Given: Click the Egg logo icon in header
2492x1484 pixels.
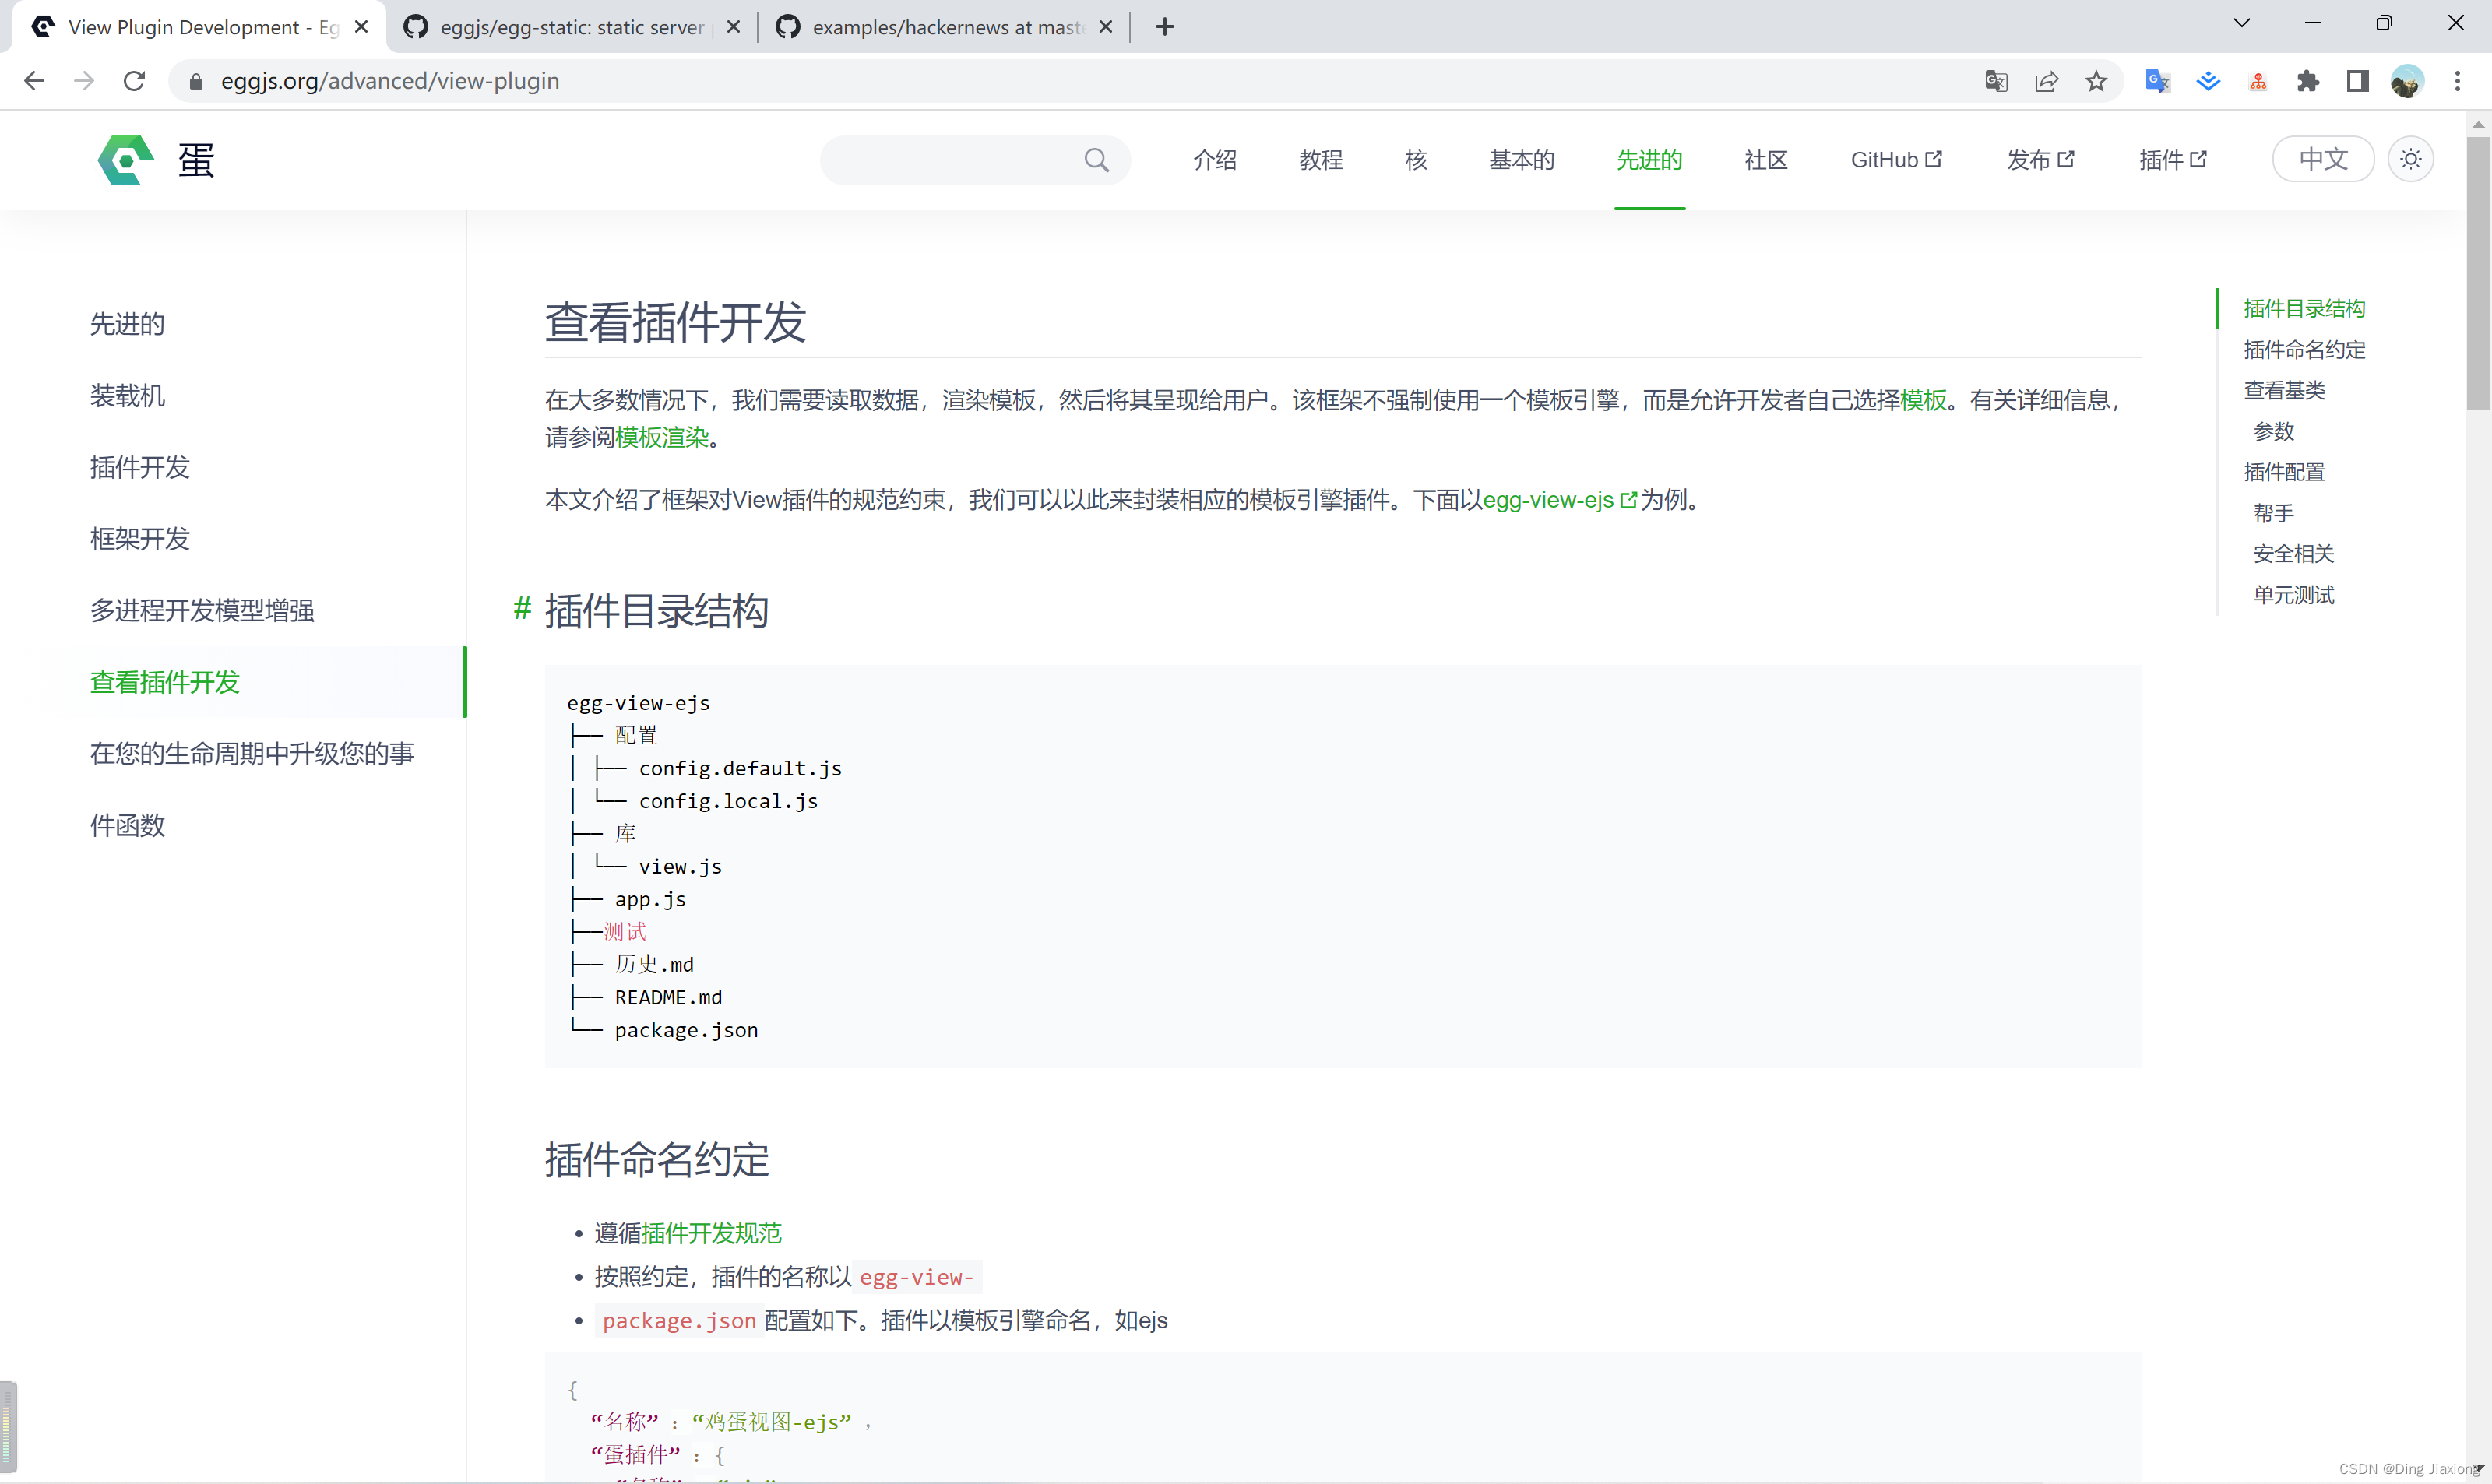Looking at the screenshot, I should 126,160.
